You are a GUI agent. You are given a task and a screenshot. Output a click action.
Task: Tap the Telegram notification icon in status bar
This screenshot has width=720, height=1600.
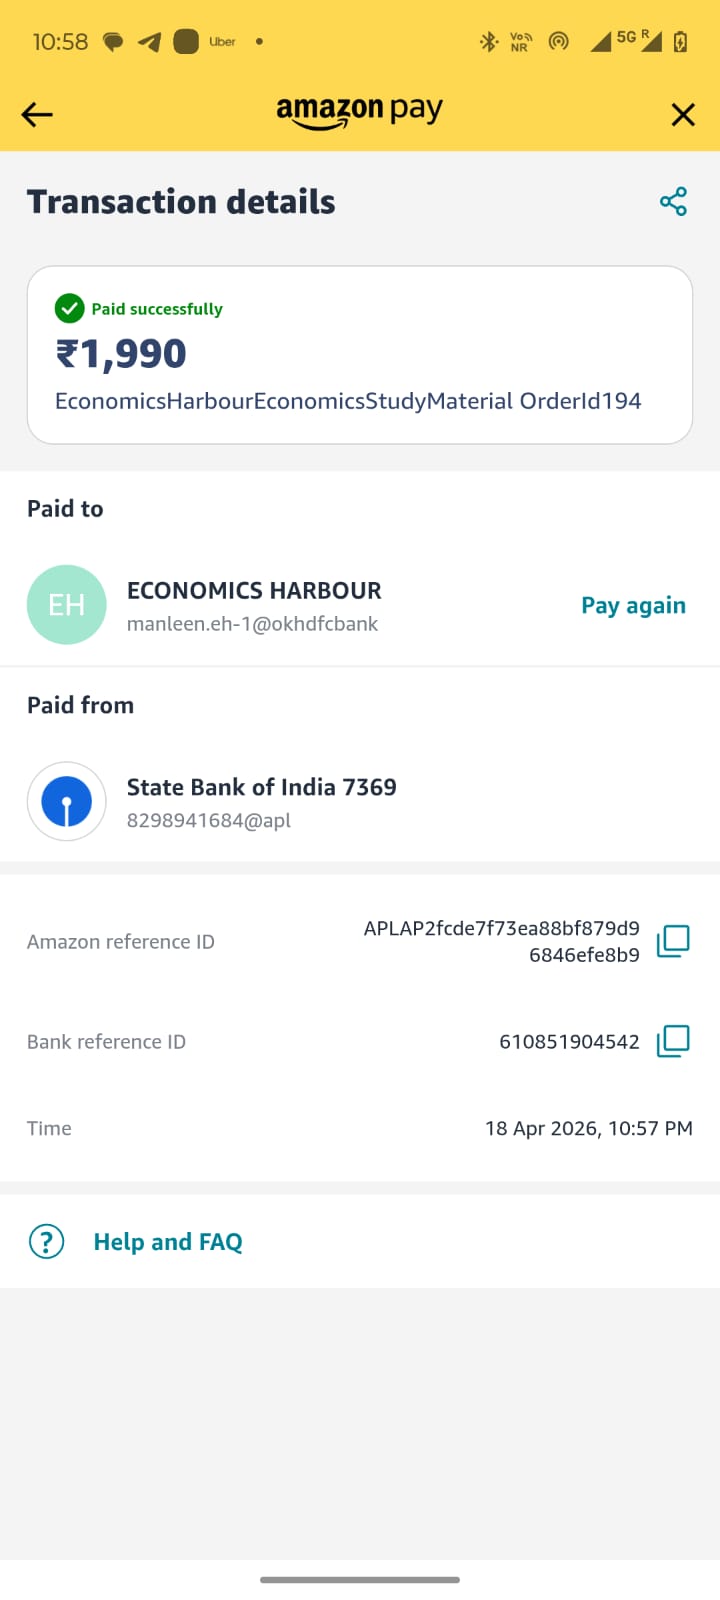(x=149, y=42)
